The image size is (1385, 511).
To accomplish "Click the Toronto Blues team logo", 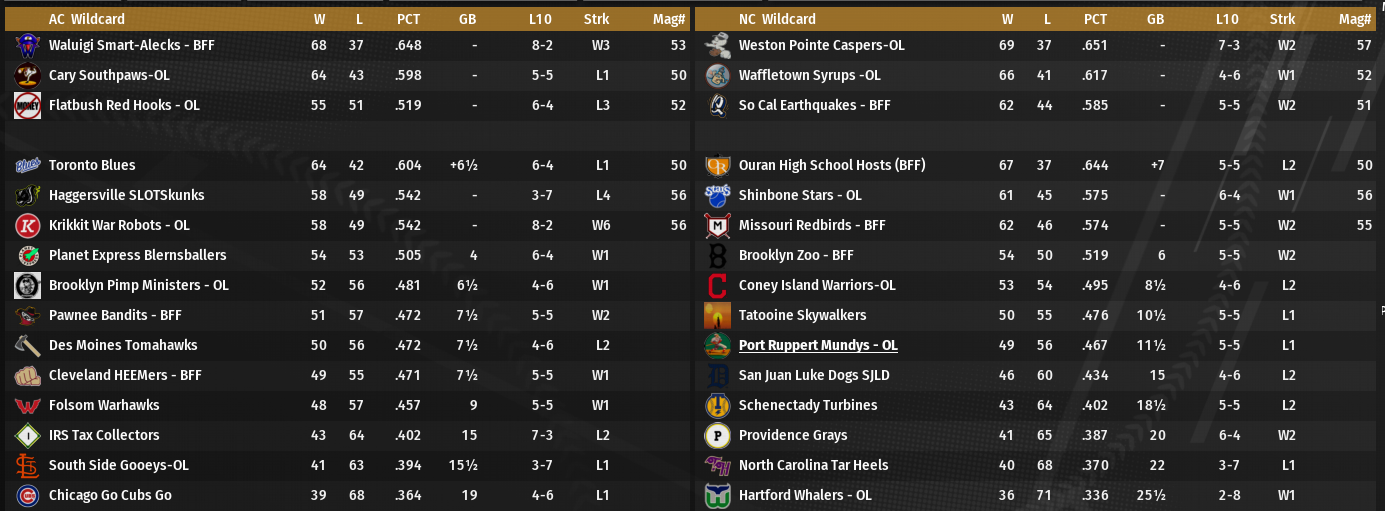I will click(x=27, y=165).
